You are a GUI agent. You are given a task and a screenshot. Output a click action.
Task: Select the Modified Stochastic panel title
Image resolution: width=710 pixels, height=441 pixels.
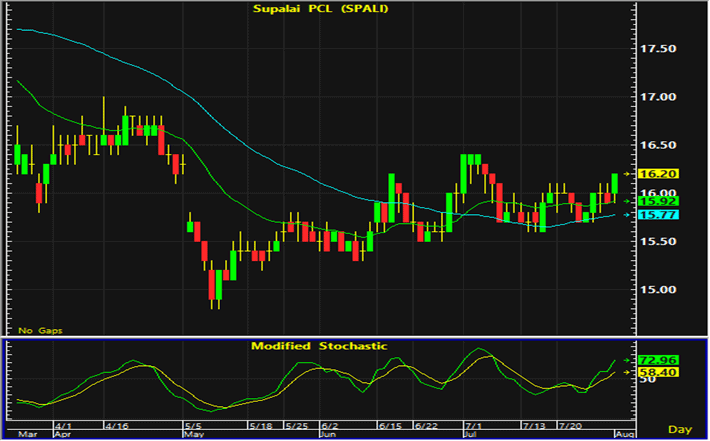(319, 346)
